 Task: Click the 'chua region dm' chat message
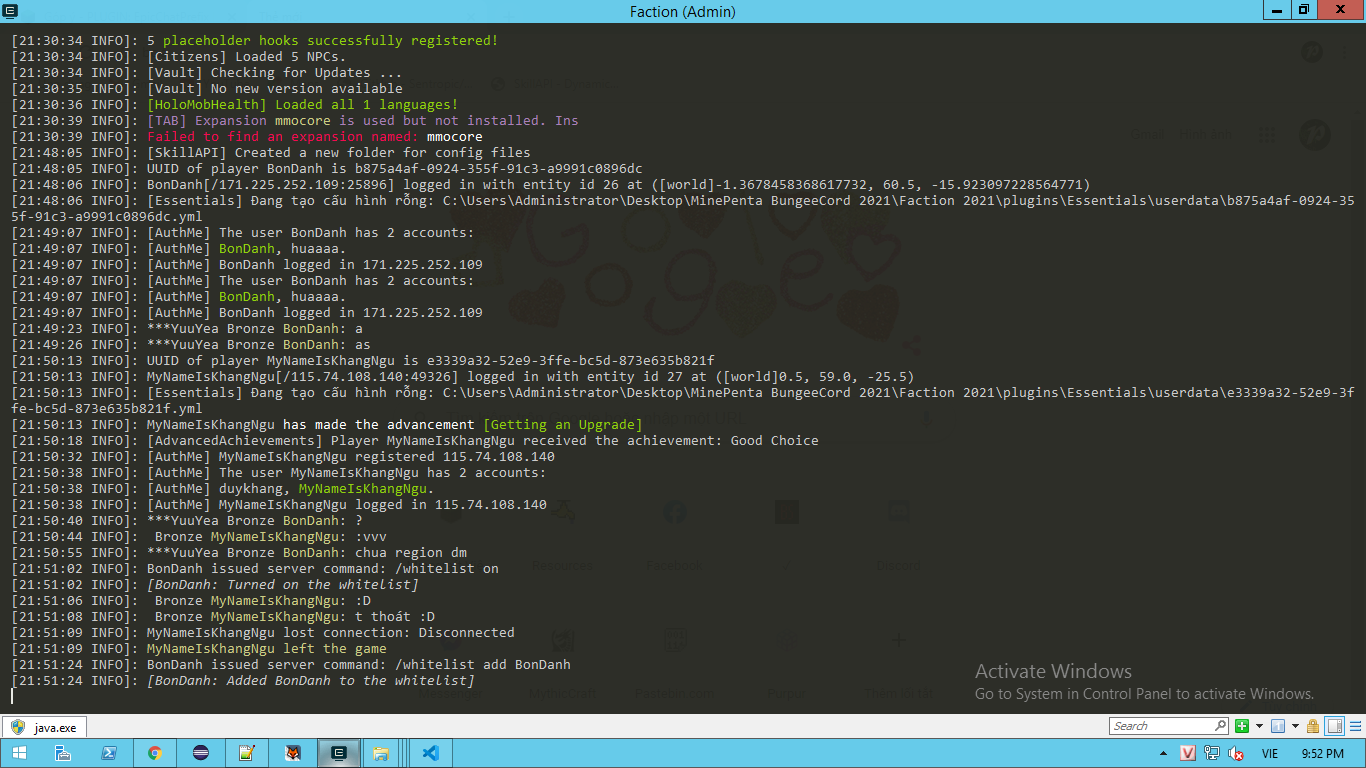coord(411,553)
